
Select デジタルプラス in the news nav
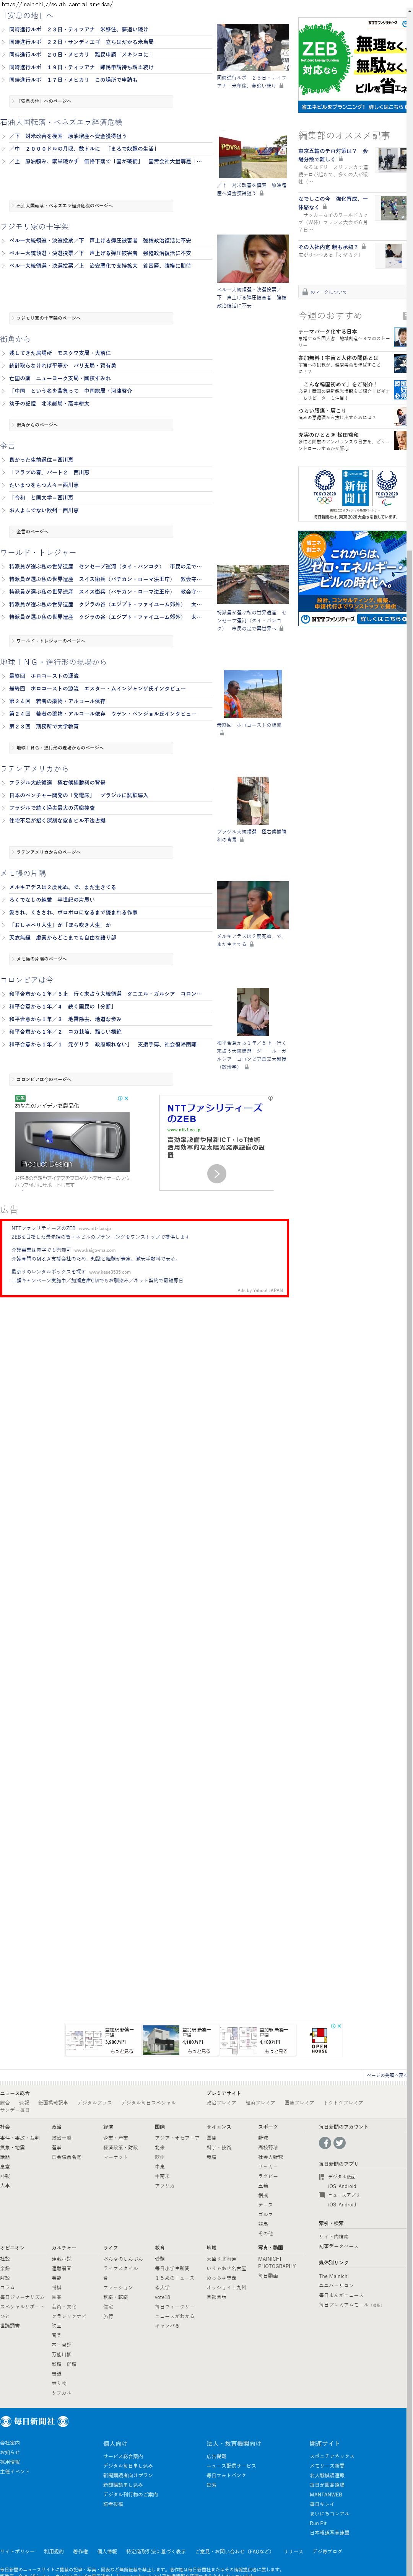[x=95, y=2103]
